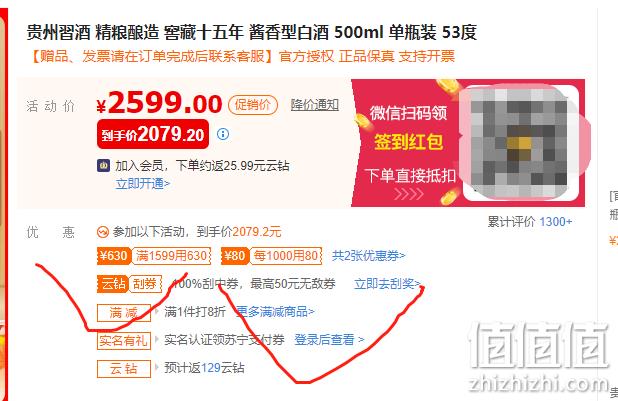Image resolution: width=618 pixels, height=401 pixels.
Task: Open the 立即去刮奖 link
Action: click(x=387, y=283)
